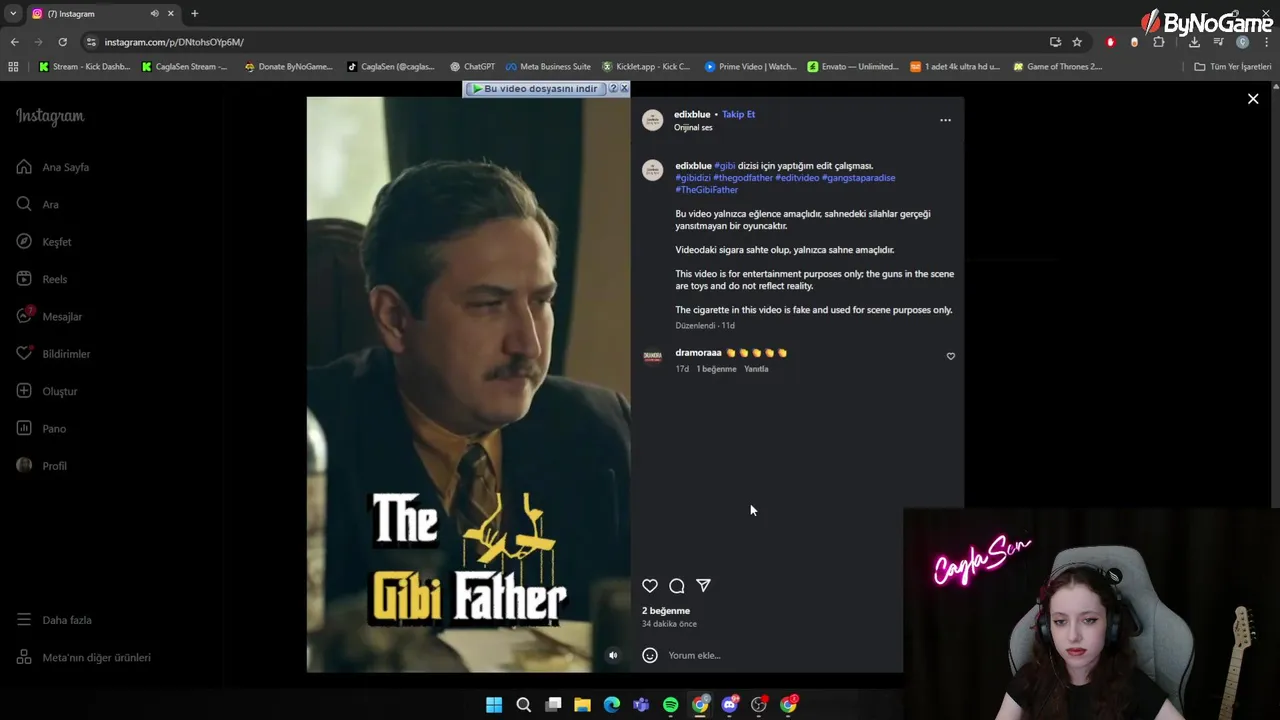Like dramoraaa's comment heart
This screenshot has width=1280, height=720.
click(951, 356)
